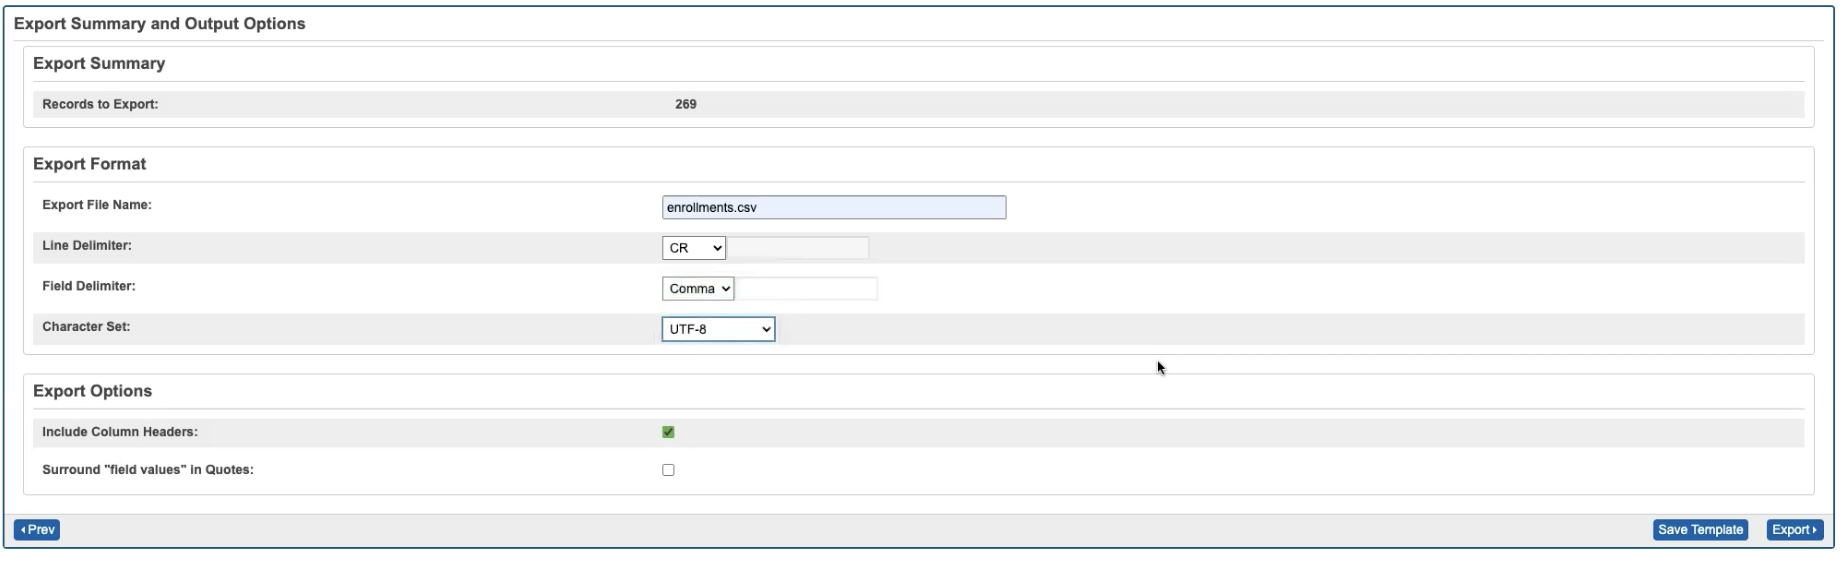
Task: Open the Line Delimiter CR dropdown
Action: point(693,248)
